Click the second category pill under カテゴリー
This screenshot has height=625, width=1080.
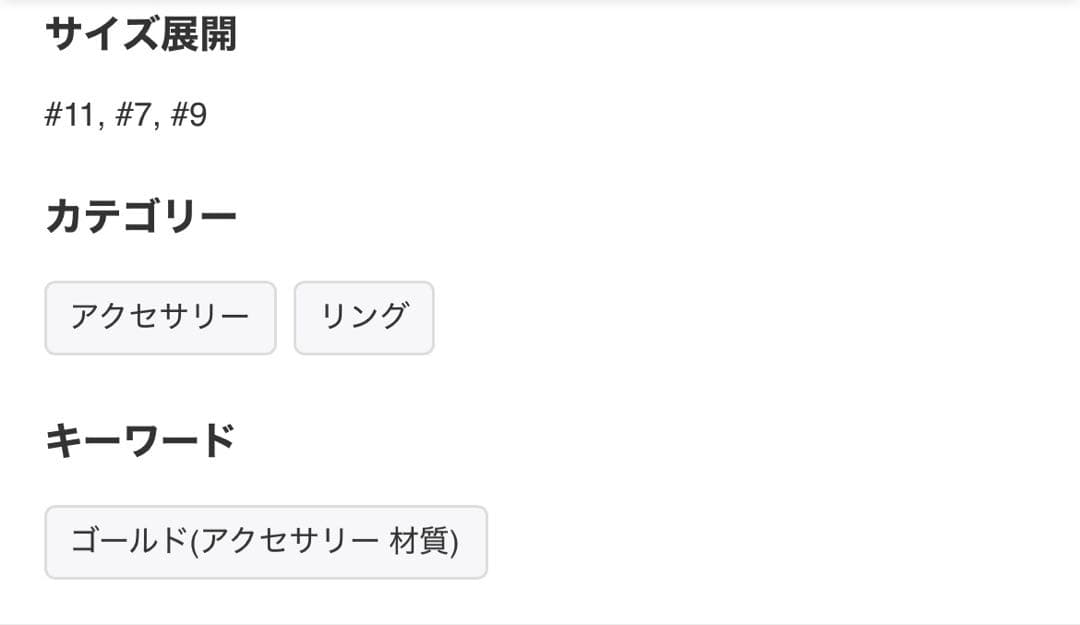click(363, 318)
